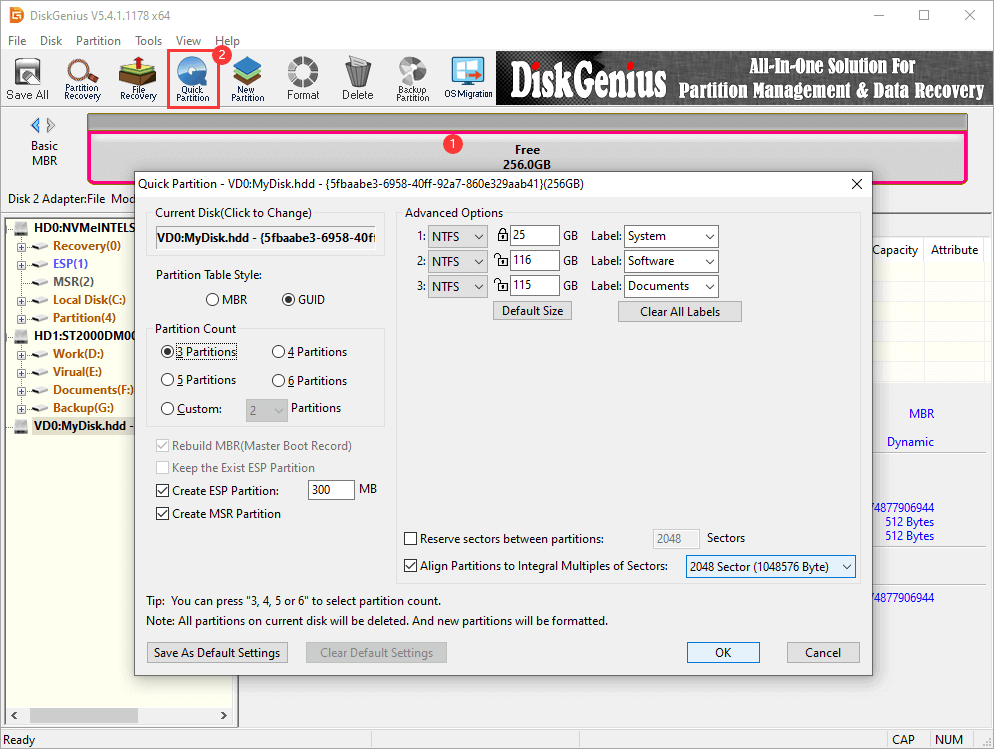Select the MBR partition table style
Viewport: 994px width, 749px height.
(x=212, y=300)
